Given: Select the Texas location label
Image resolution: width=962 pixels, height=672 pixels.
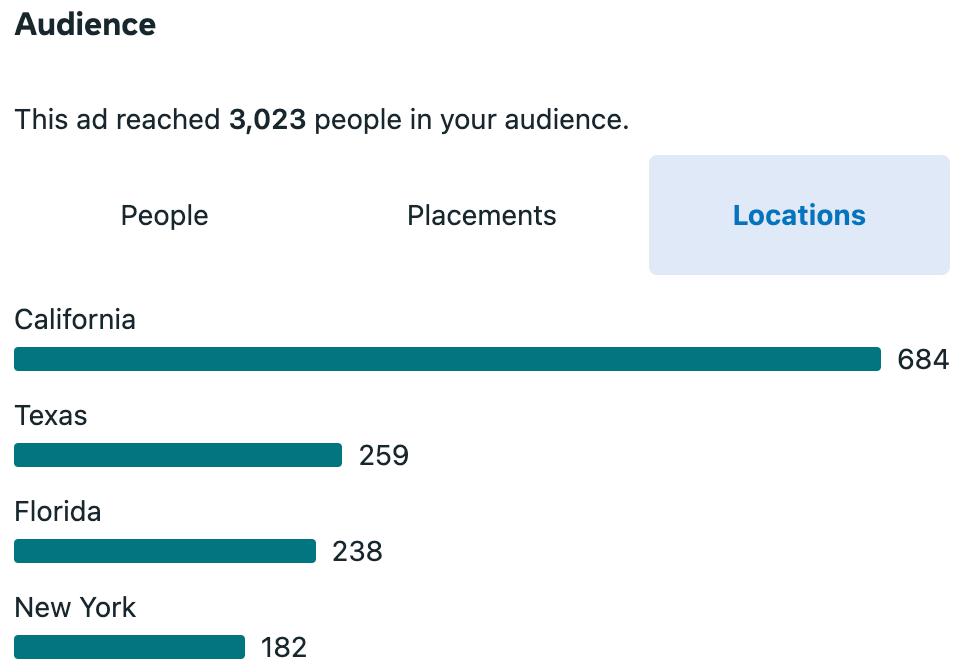Looking at the screenshot, I should 51,415.
